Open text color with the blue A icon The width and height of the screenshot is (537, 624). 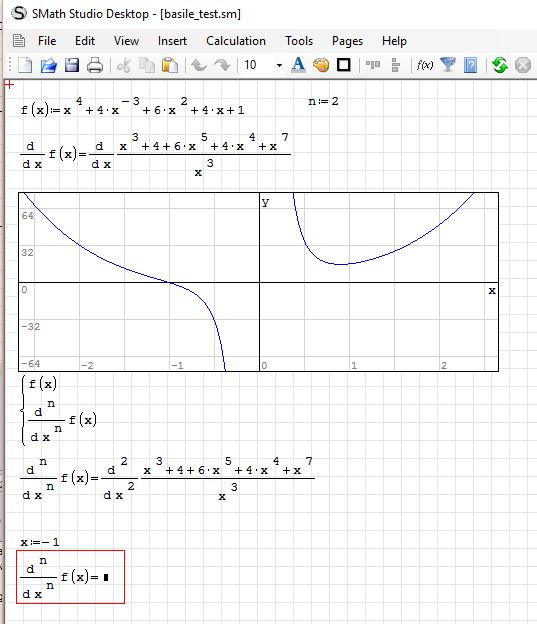click(x=298, y=65)
